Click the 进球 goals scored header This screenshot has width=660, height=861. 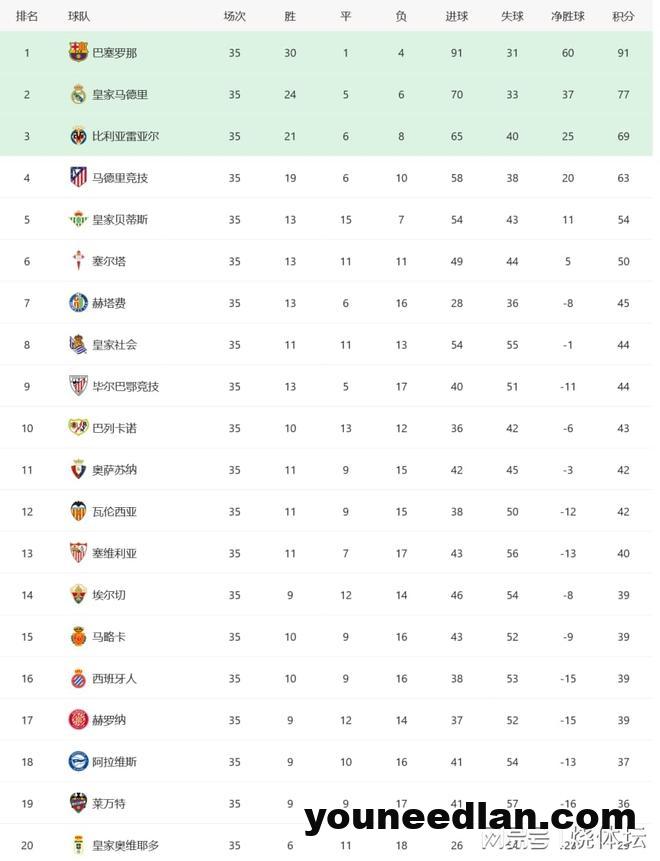click(457, 16)
